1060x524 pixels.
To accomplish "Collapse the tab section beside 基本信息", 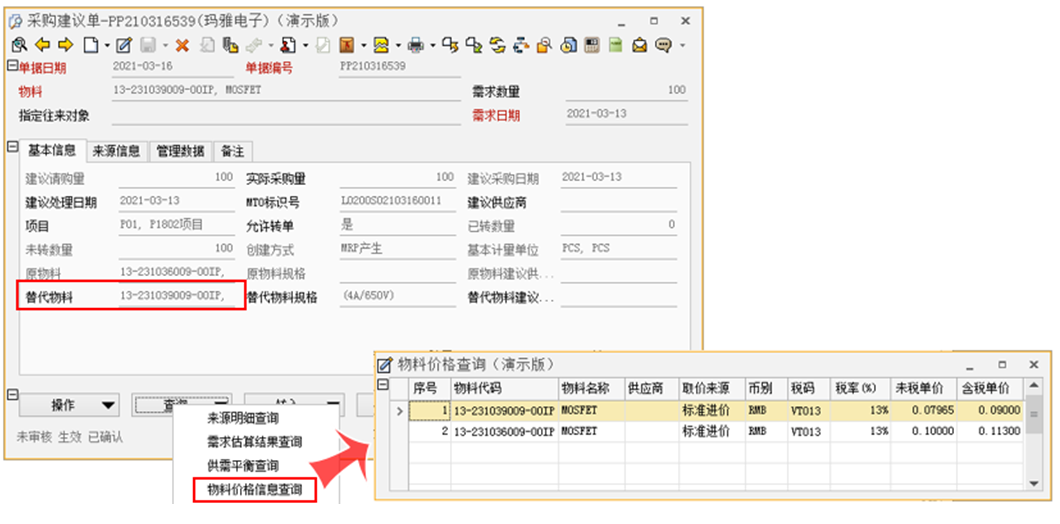I will [x=13, y=147].
